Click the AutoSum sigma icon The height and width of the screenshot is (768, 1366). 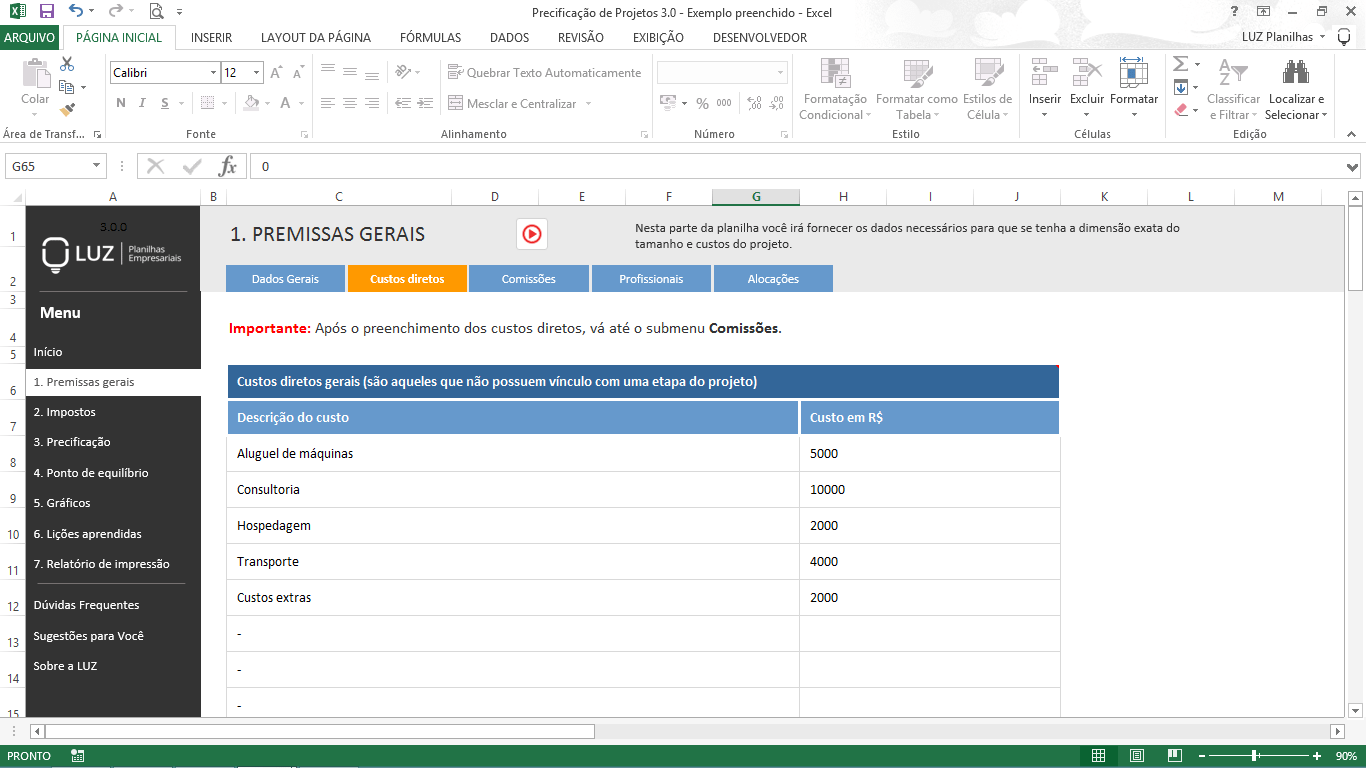[1180, 64]
